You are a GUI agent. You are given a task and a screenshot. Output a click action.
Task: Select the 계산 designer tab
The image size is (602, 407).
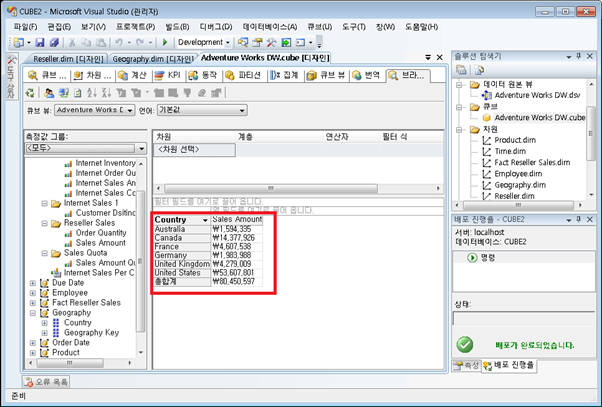click(132, 75)
